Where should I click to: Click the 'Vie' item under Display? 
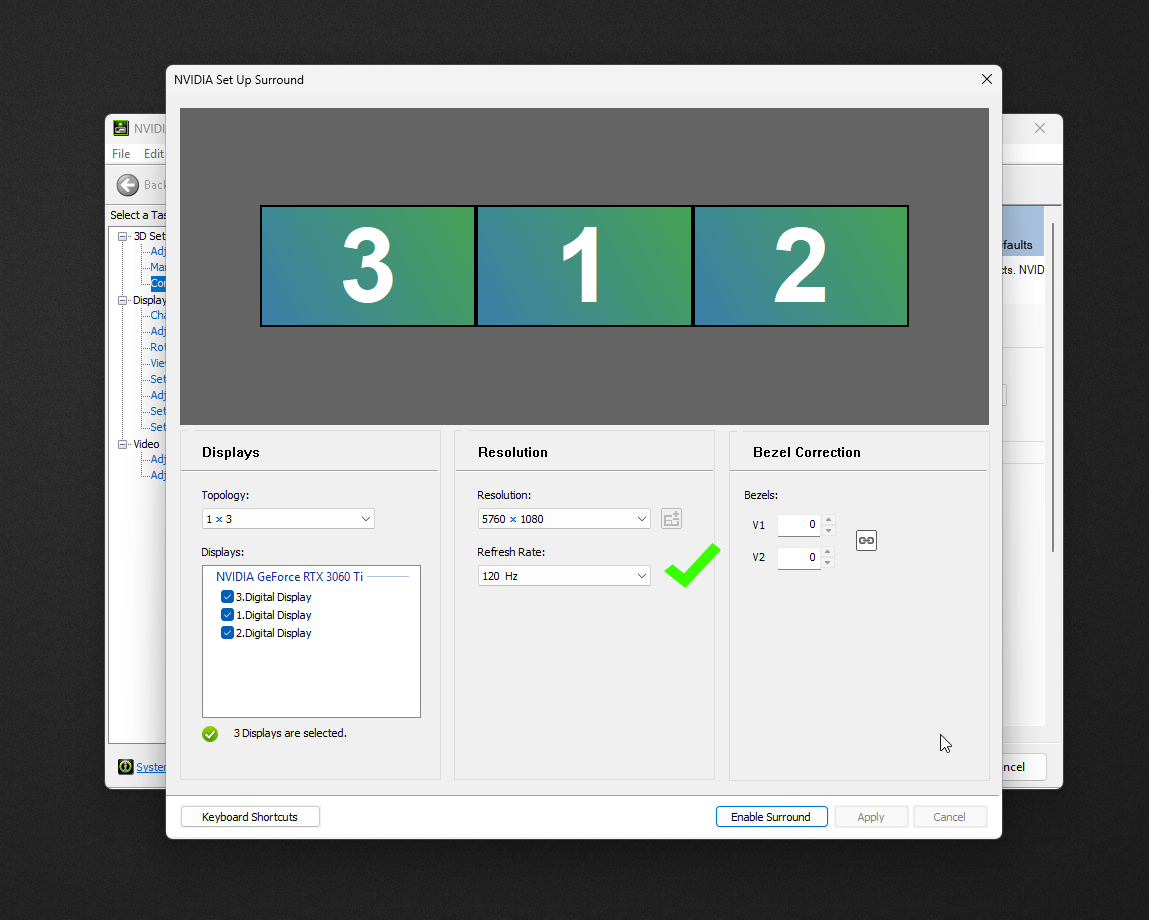click(158, 364)
